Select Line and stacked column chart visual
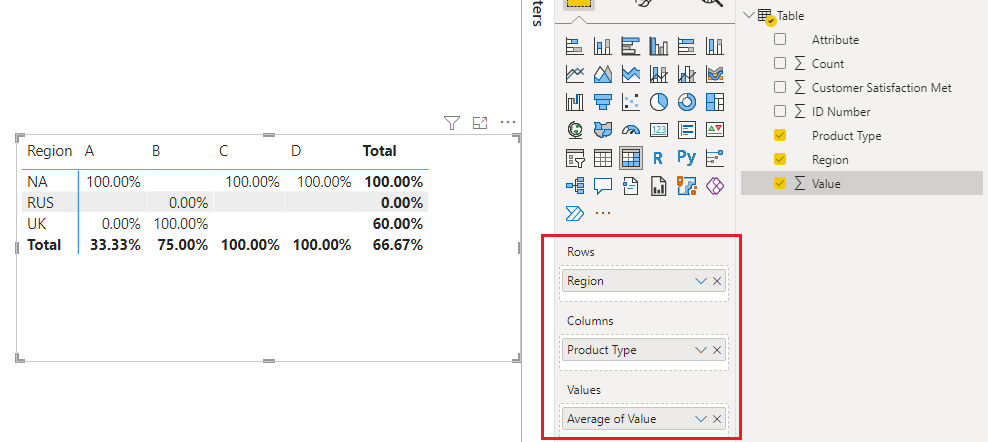This screenshot has height=442, width=988. 659,74
